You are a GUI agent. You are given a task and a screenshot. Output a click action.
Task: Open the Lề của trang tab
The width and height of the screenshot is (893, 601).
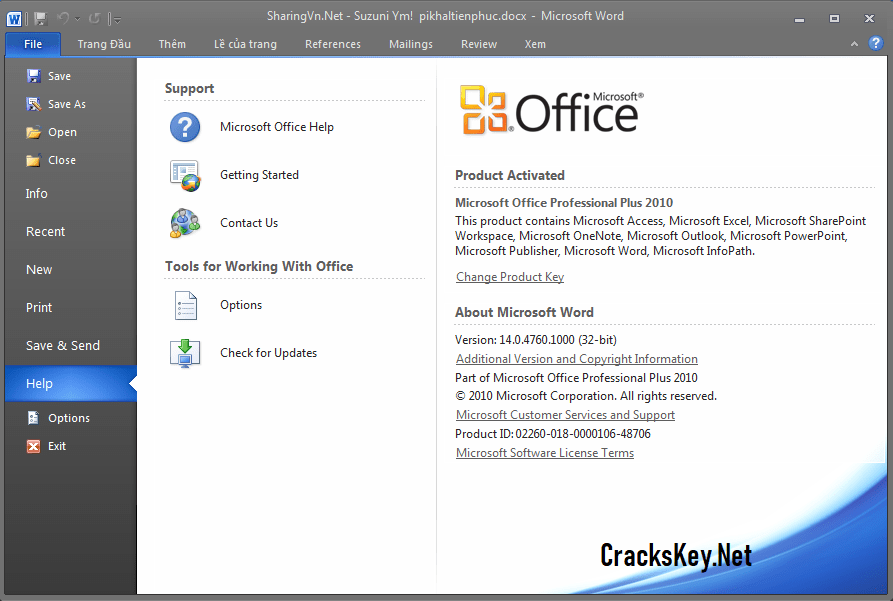(245, 44)
